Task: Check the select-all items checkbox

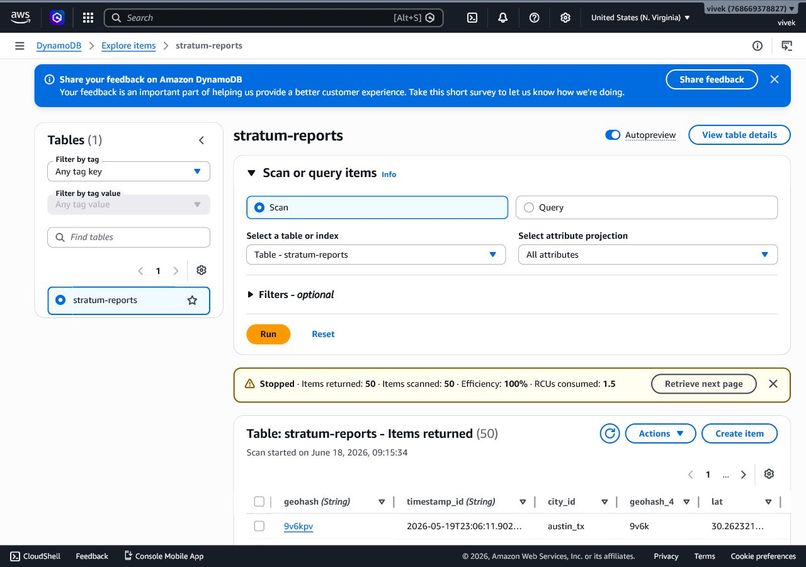Action: [259, 501]
